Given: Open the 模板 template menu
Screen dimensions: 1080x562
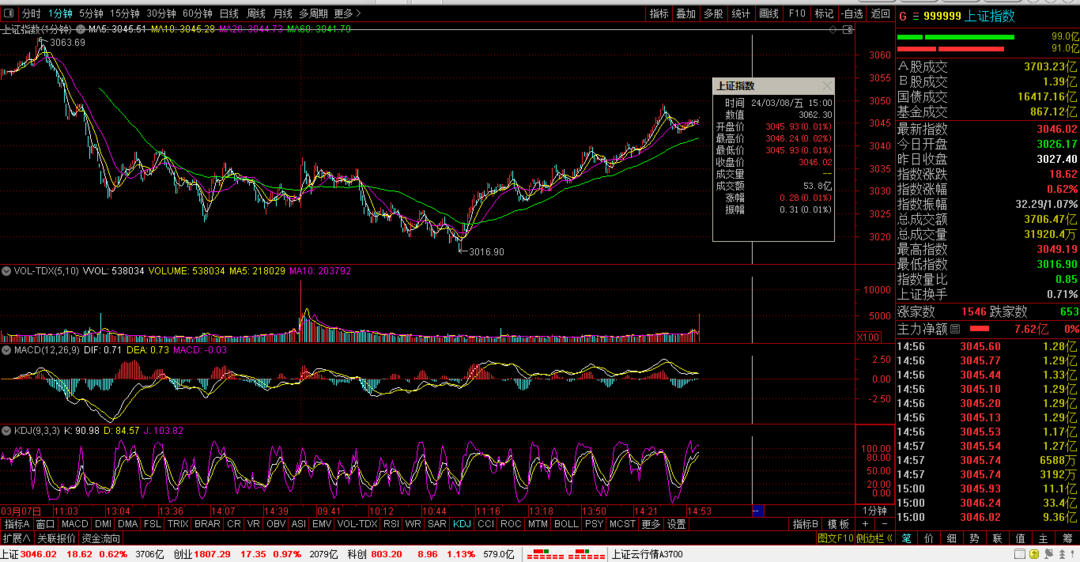Looking at the screenshot, I should click(838, 524).
